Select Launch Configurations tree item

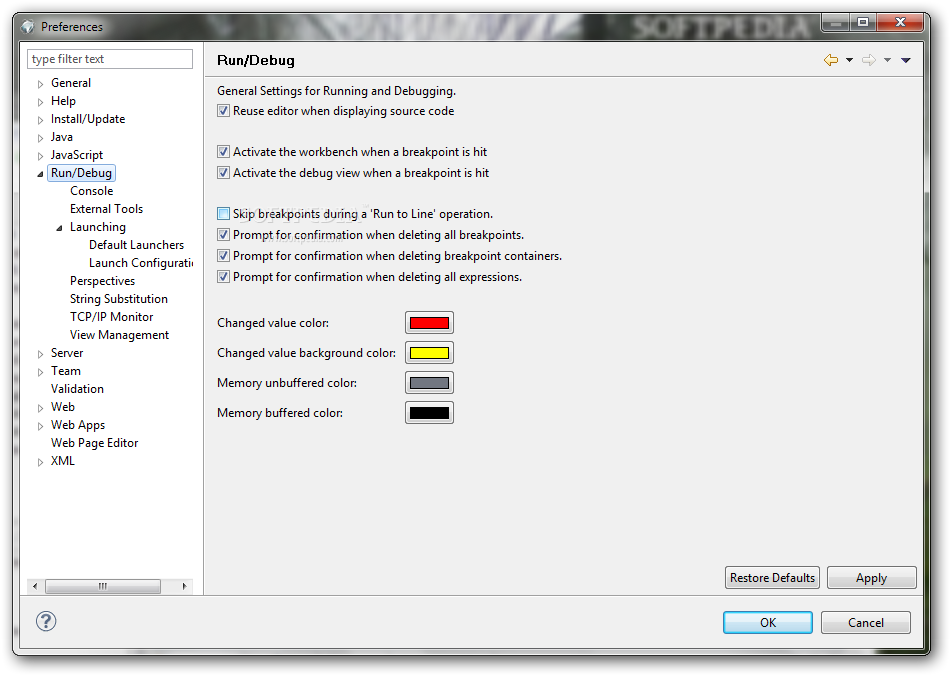click(x=141, y=263)
